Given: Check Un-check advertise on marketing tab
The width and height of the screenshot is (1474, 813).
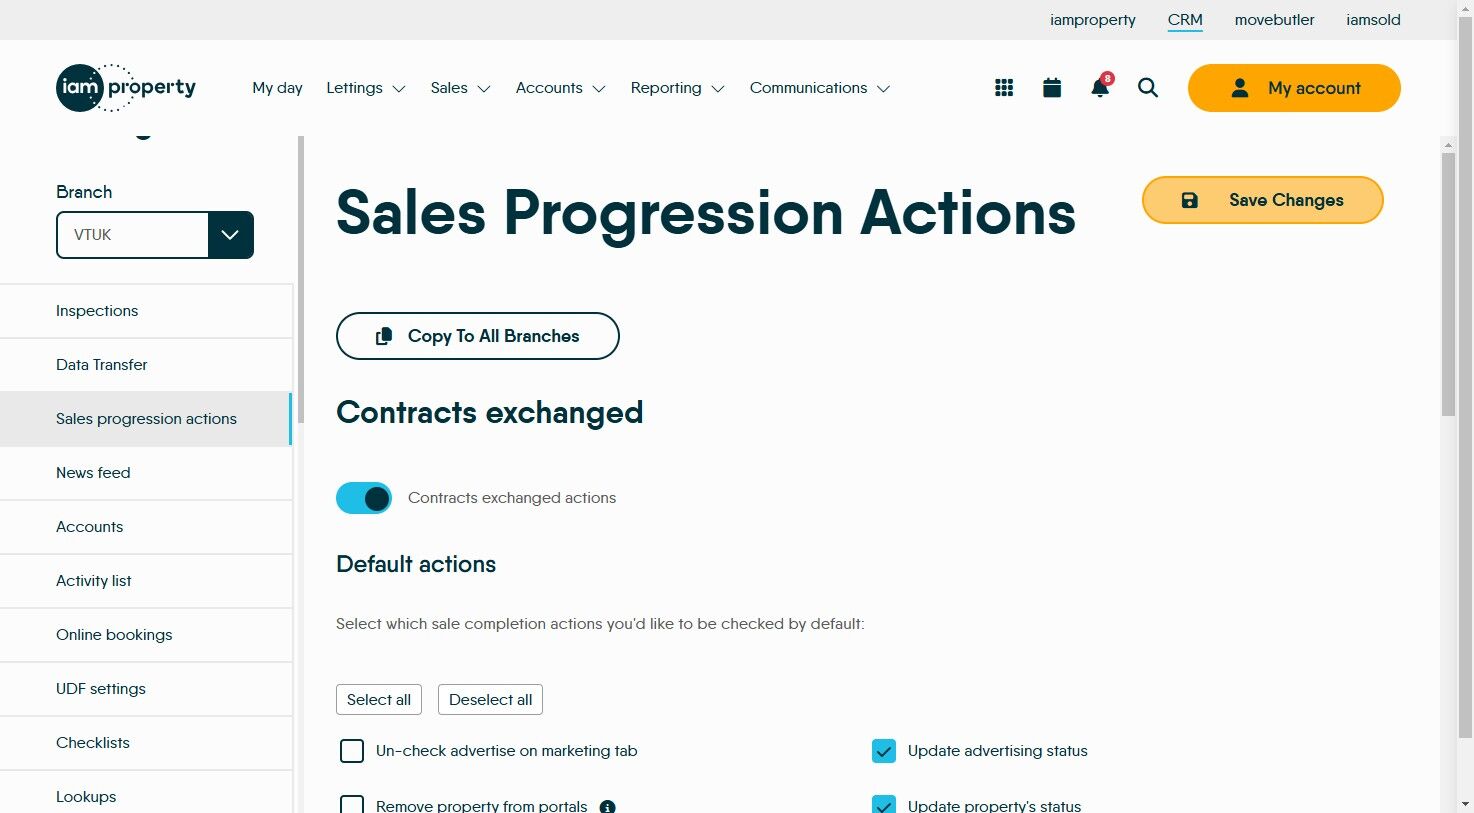Looking at the screenshot, I should click(x=352, y=751).
